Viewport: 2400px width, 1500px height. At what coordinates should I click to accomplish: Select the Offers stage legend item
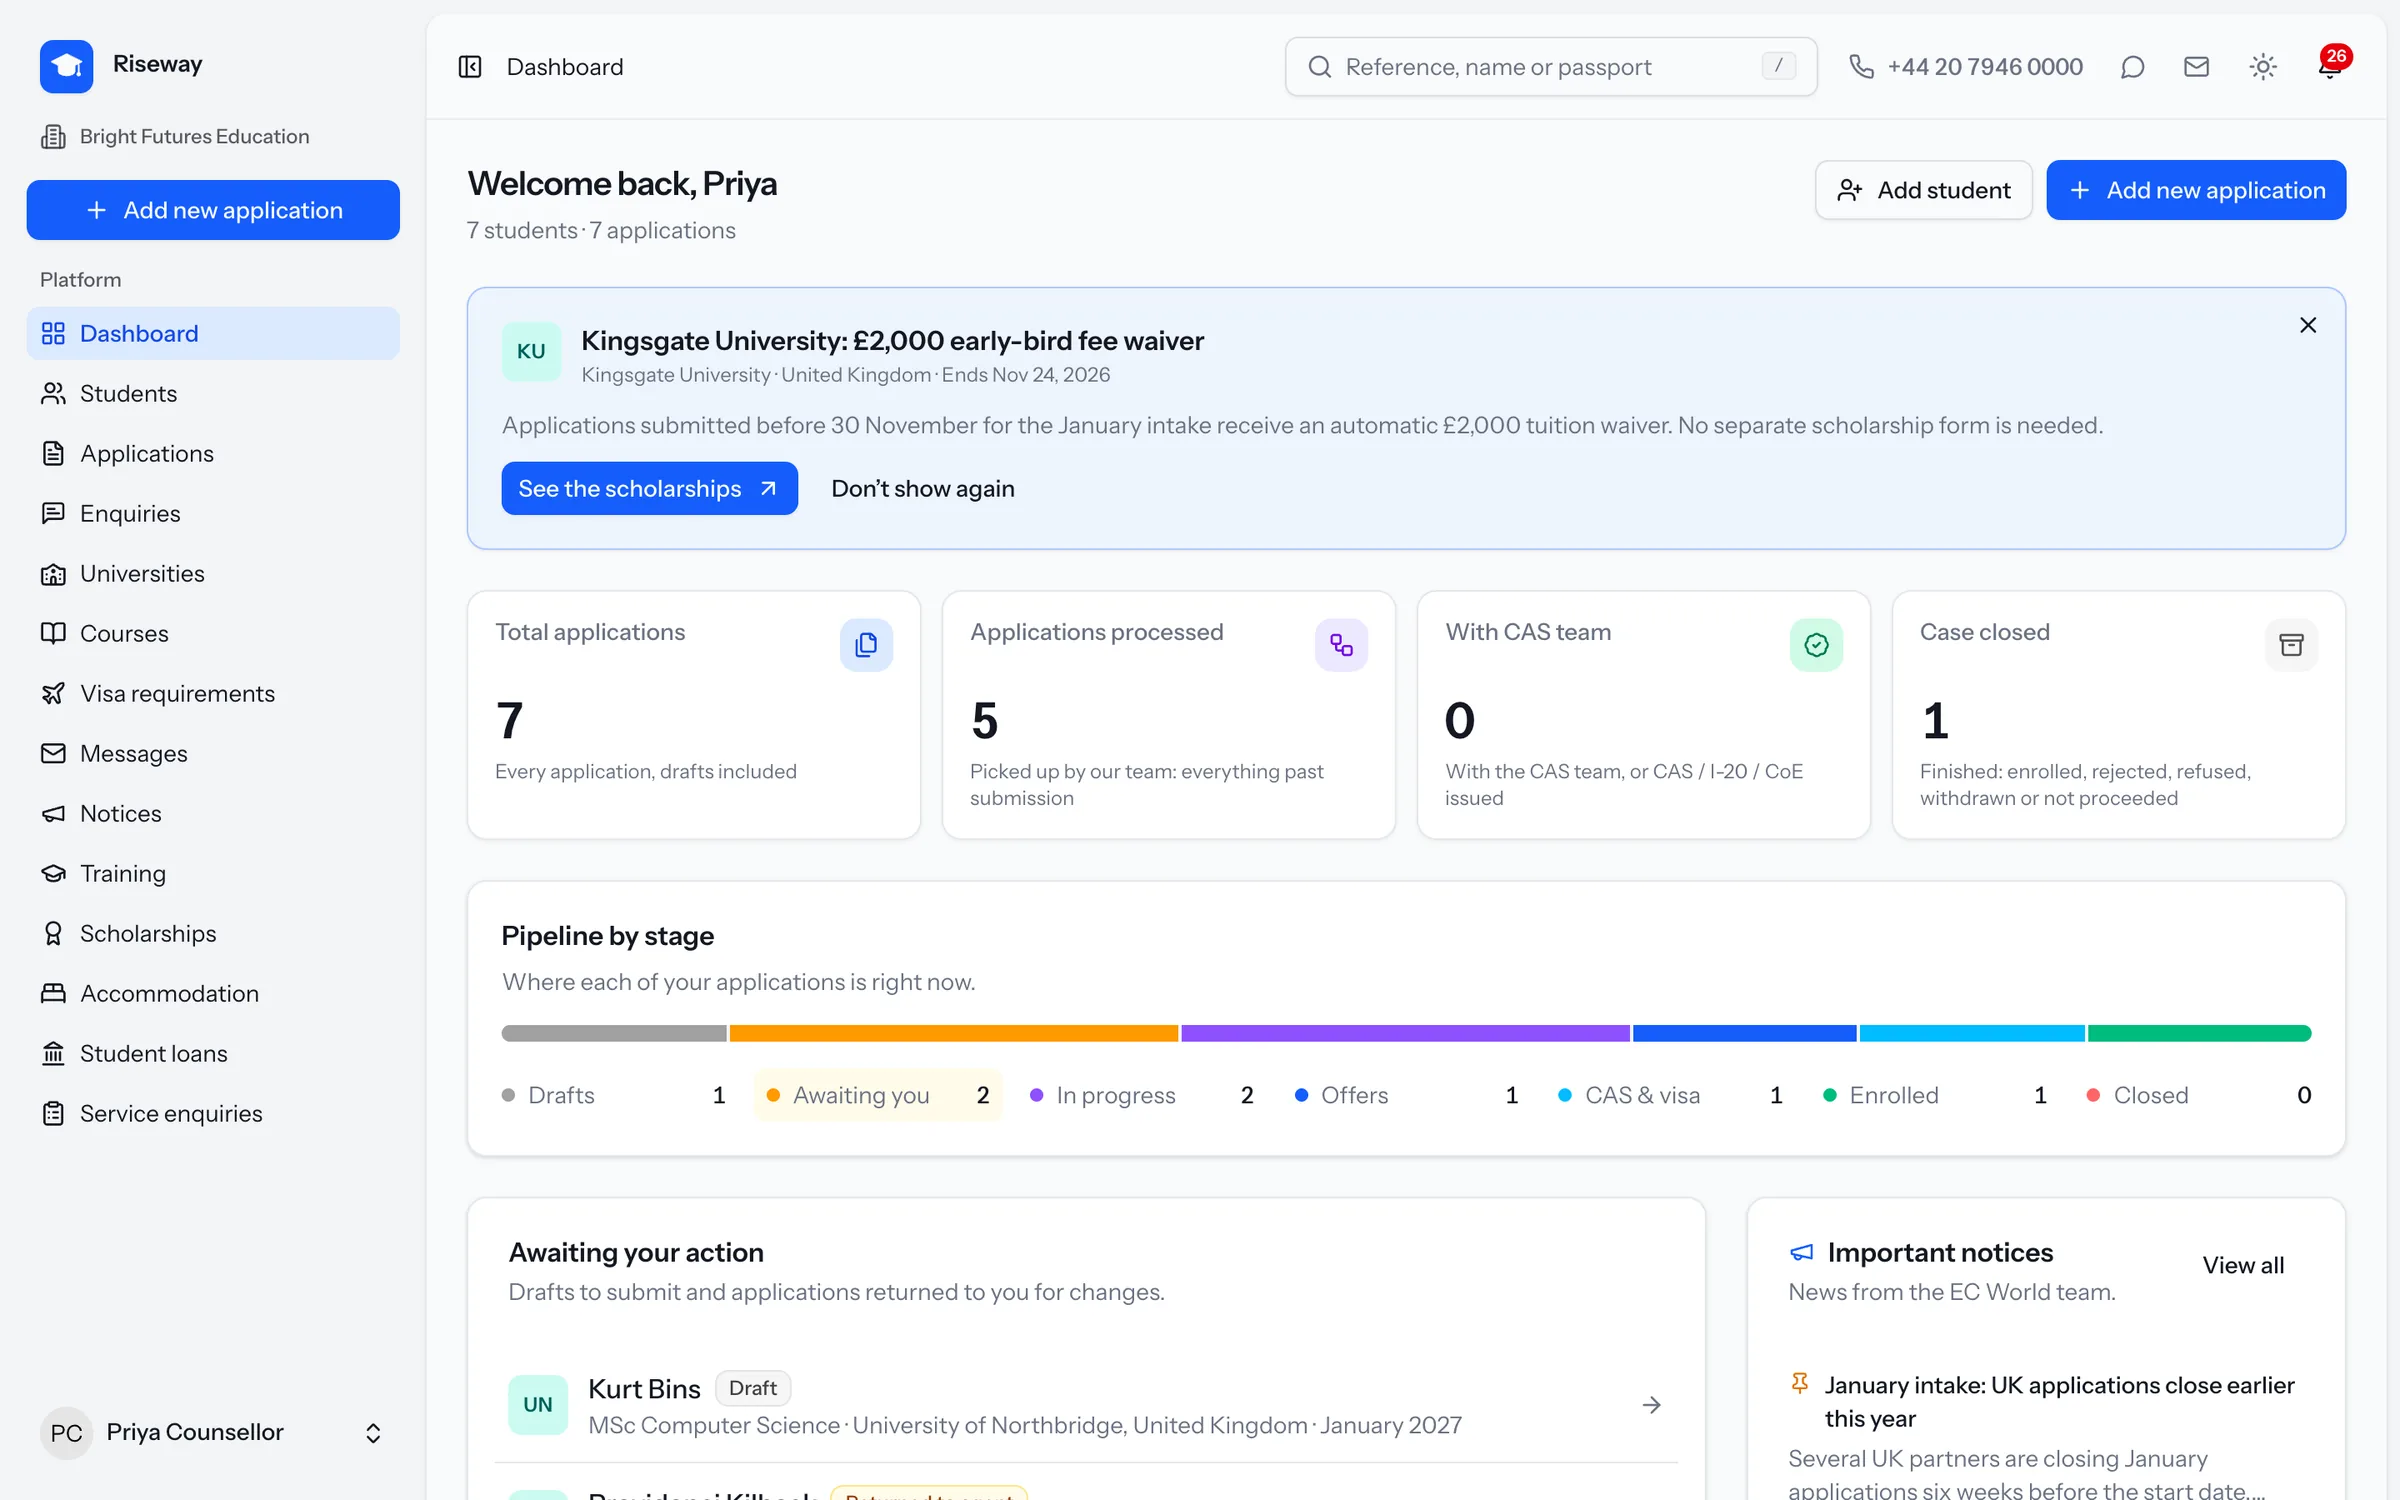pyautogui.click(x=1406, y=1096)
